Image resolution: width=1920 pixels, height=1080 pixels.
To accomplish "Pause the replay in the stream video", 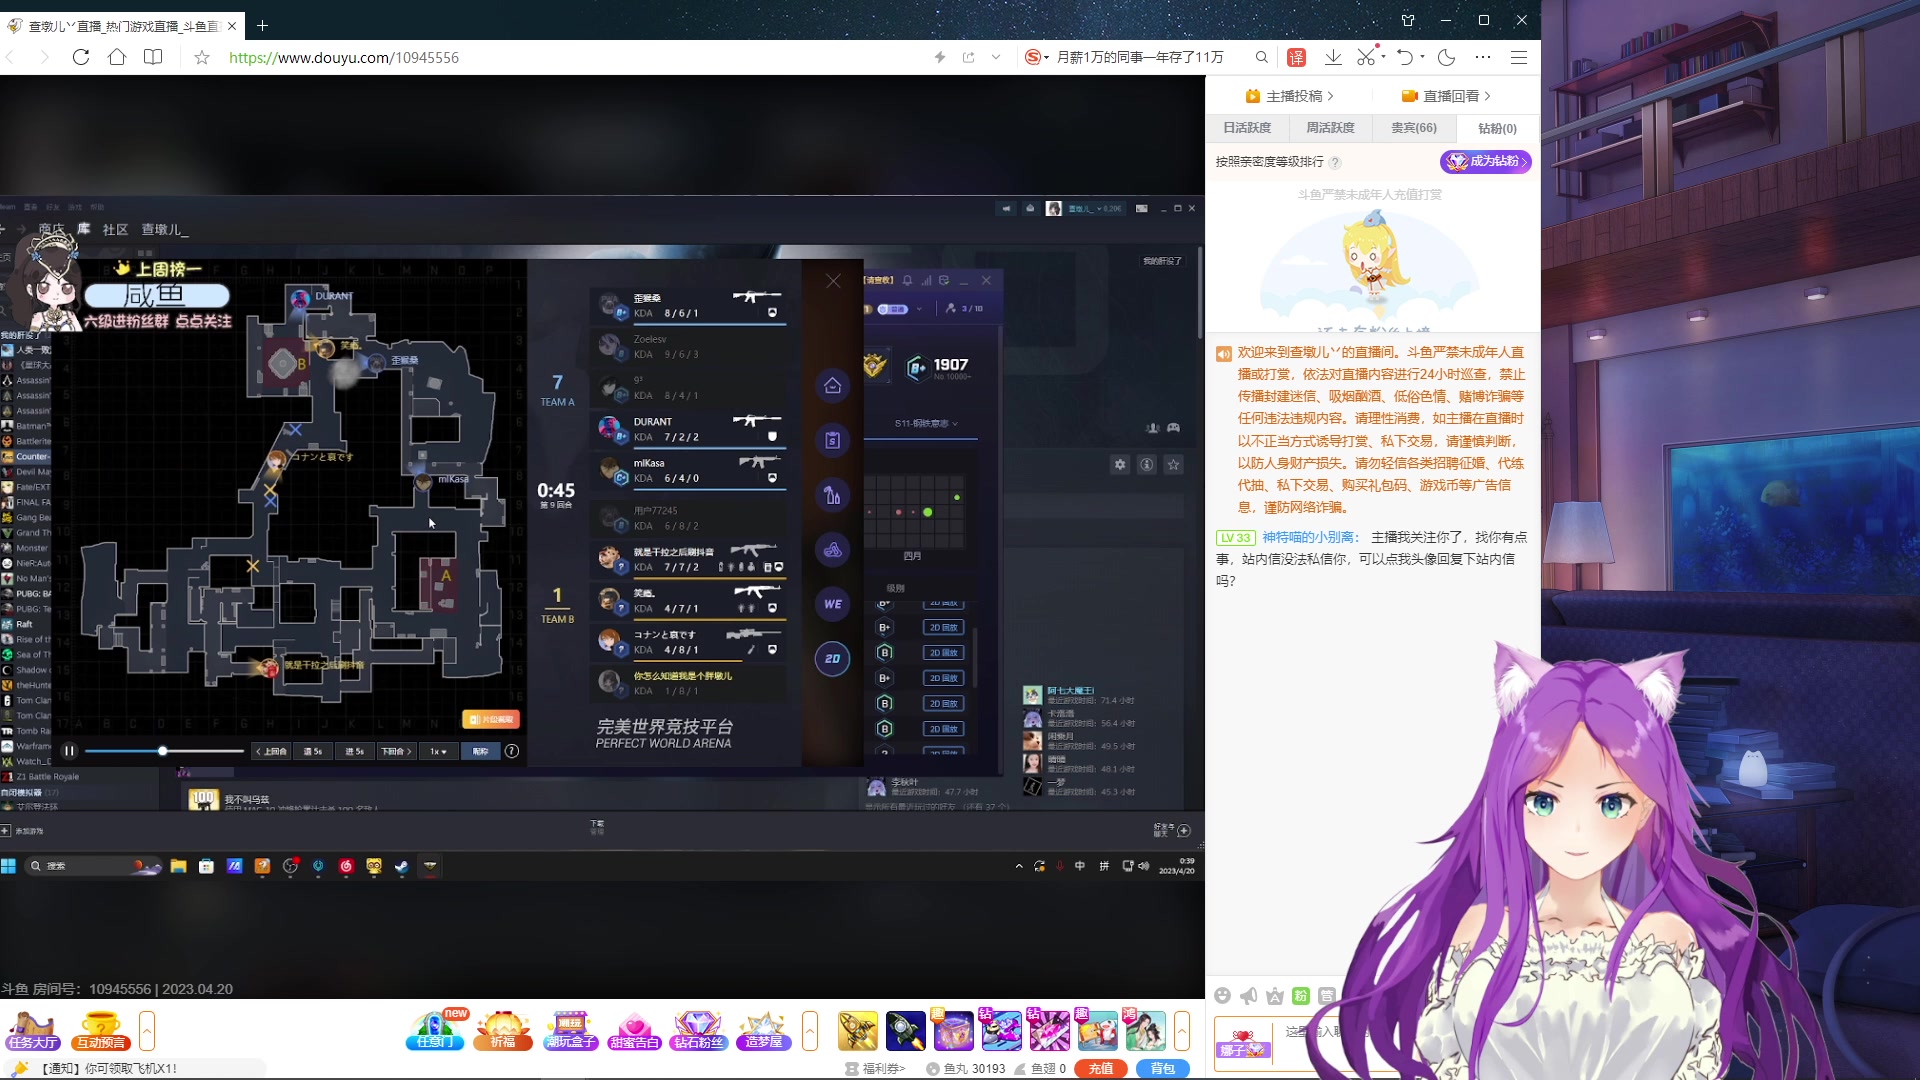I will 69,751.
